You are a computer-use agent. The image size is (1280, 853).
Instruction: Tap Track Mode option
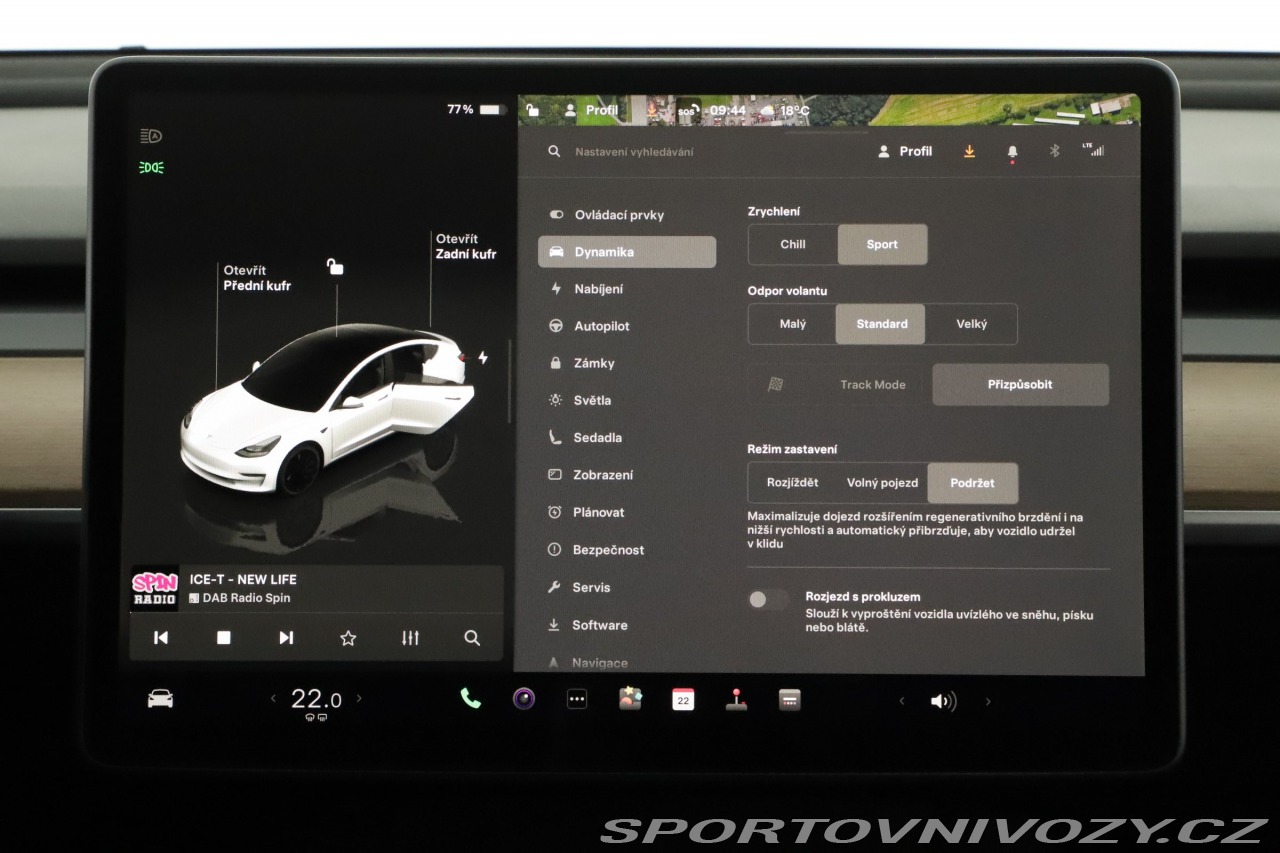click(840, 384)
